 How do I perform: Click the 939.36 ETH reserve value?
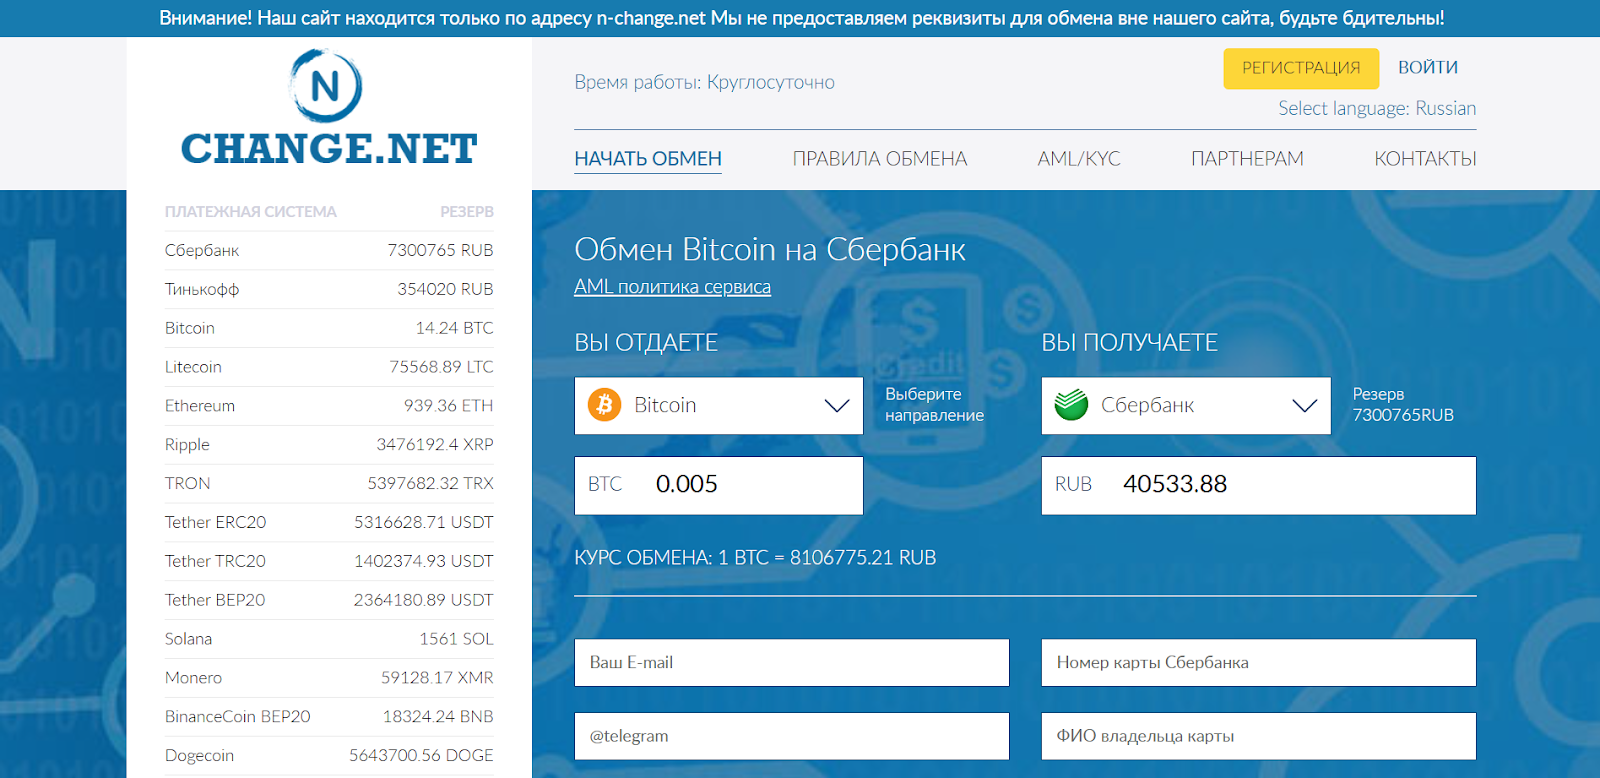(448, 406)
